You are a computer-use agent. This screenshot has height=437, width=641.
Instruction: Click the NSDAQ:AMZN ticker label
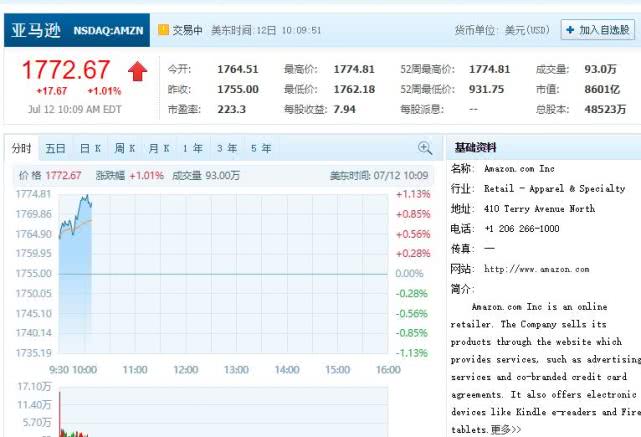tap(108, 31)
